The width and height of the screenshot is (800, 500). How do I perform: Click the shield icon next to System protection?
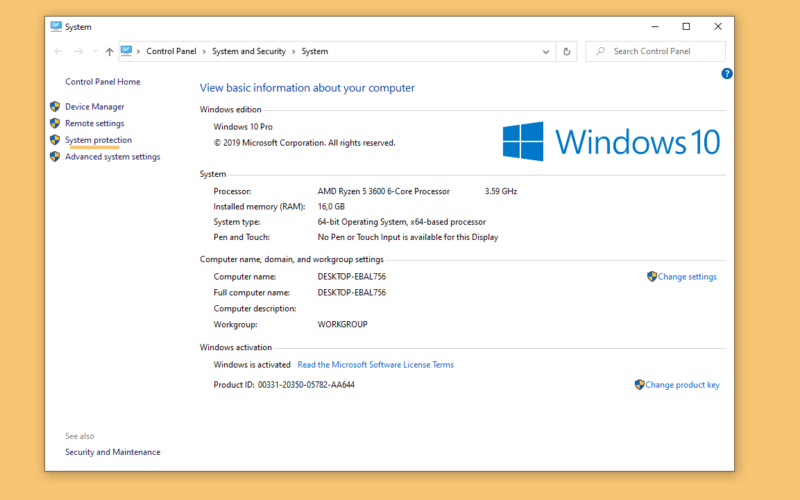55,140
